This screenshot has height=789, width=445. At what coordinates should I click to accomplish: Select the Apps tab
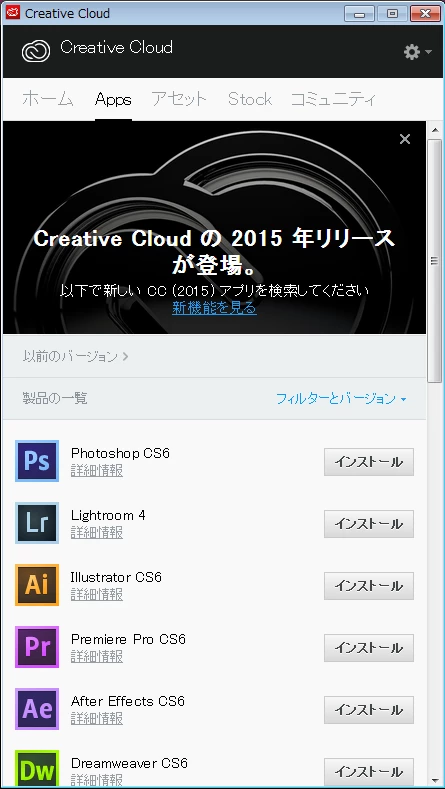113,100
